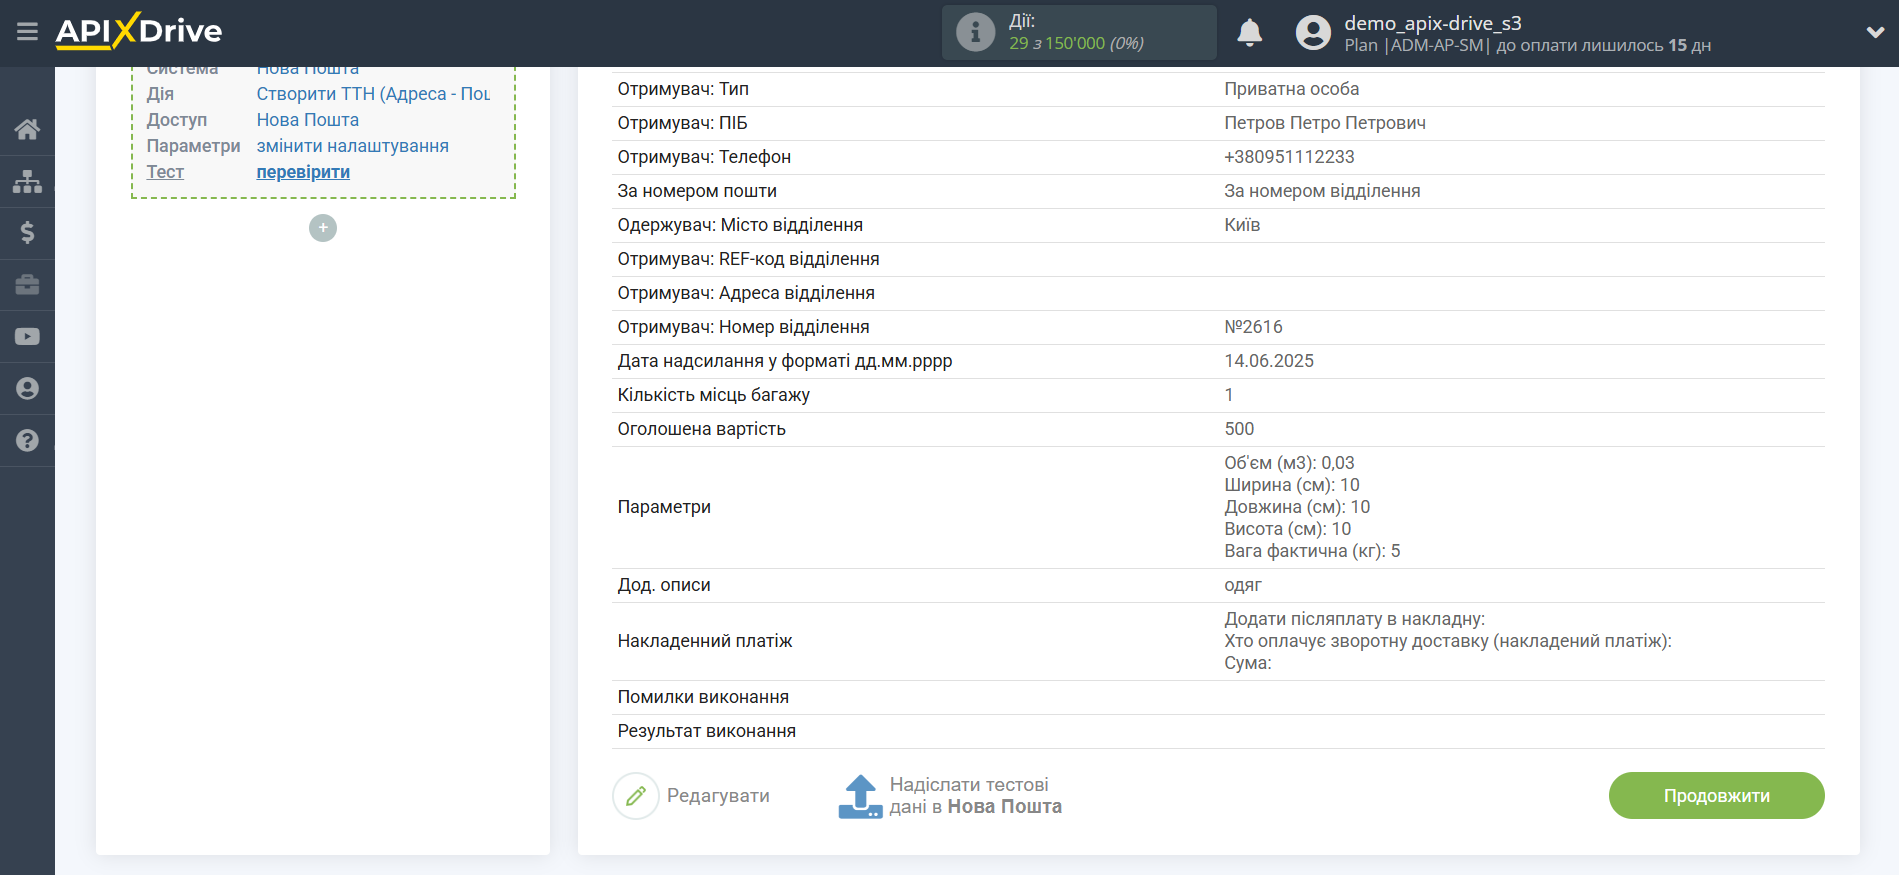Screen dimensions: 1899x875
Task: Click row label Отримувач: ПІБ
Action: coord(682,123)
